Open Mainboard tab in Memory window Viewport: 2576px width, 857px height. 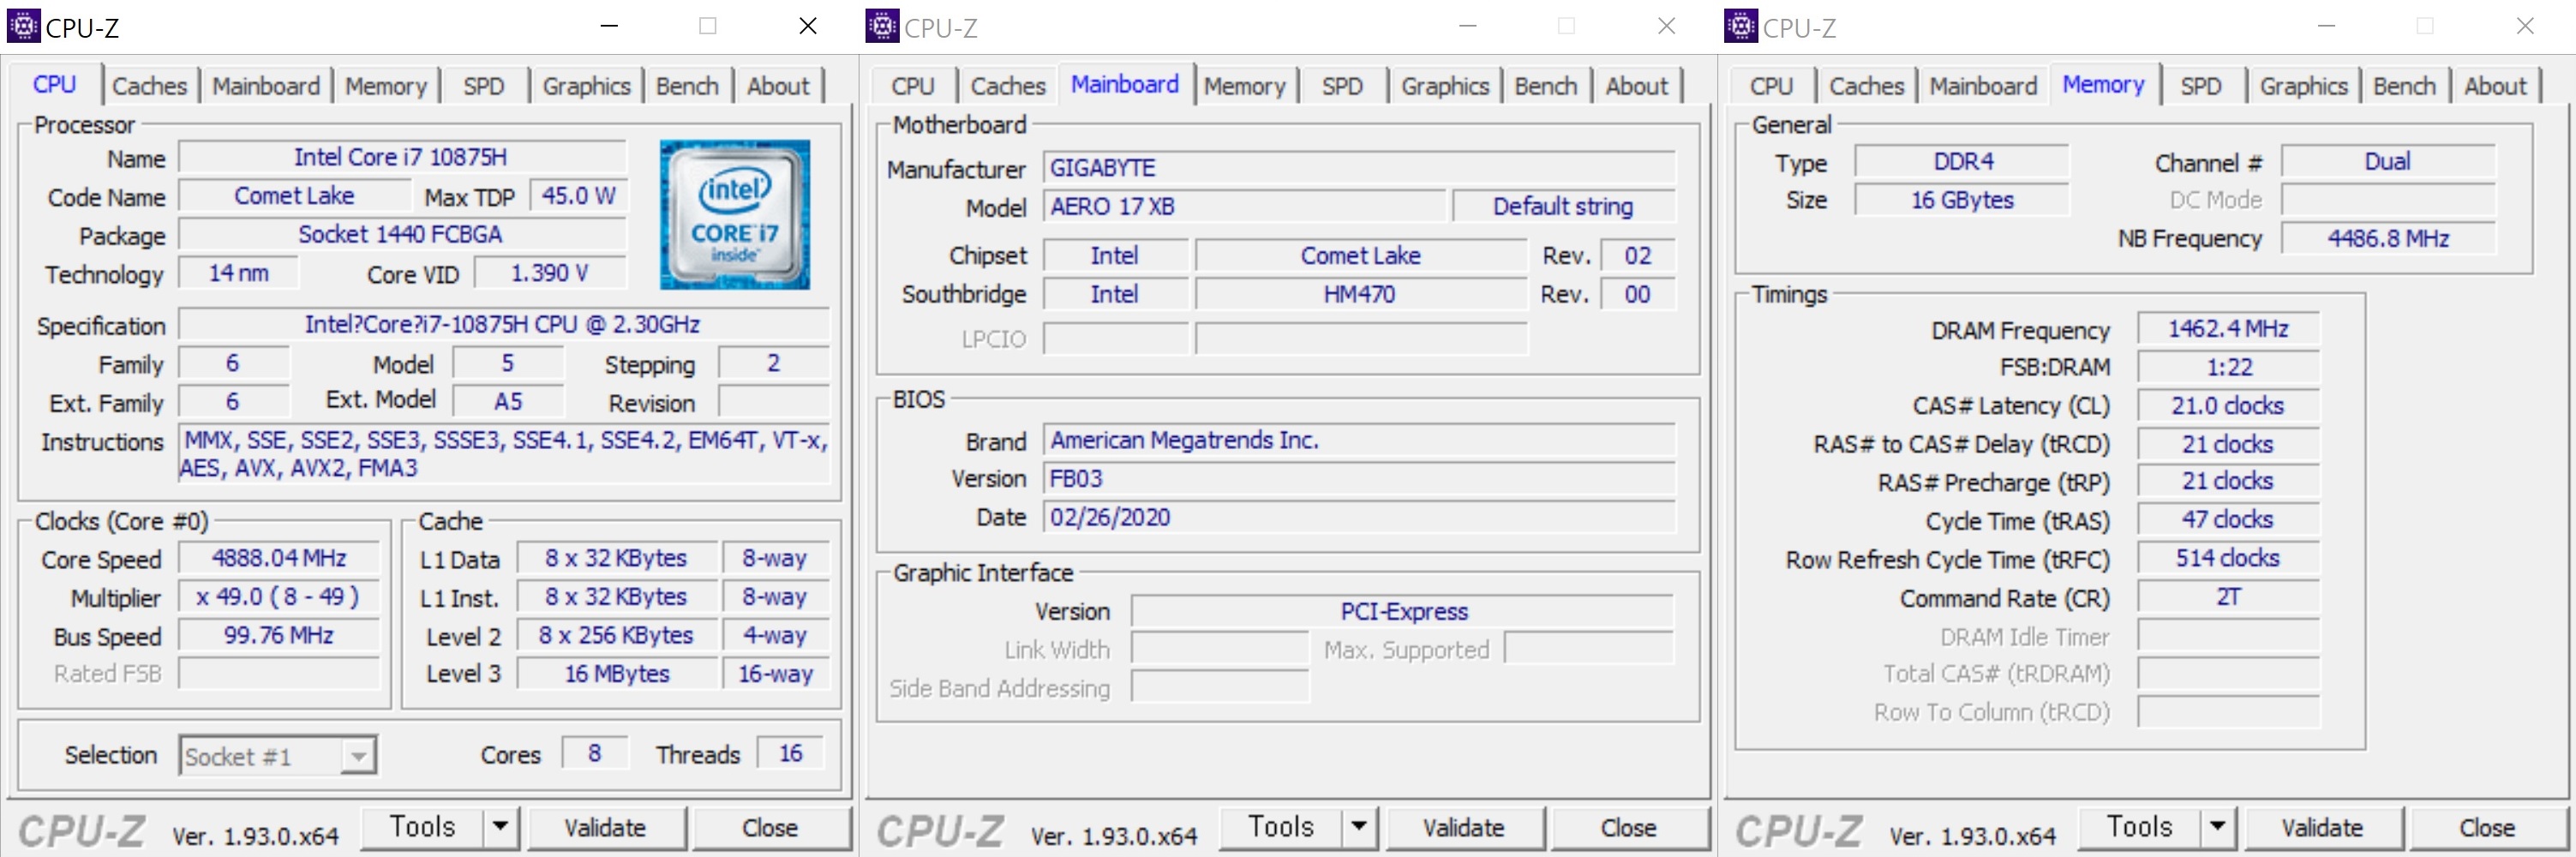pyautogui.click(x=1983, y=86)
